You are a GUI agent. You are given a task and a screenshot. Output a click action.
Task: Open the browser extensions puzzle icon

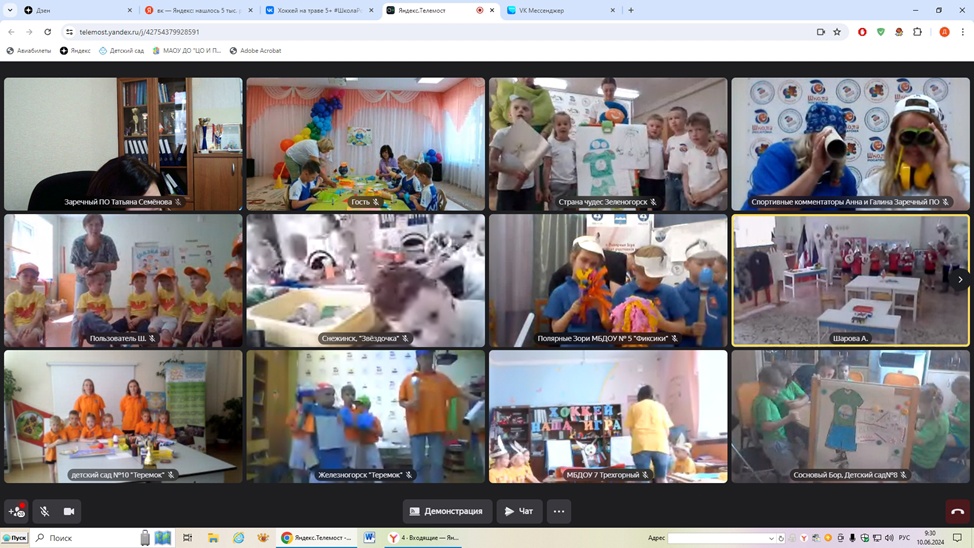917,32
